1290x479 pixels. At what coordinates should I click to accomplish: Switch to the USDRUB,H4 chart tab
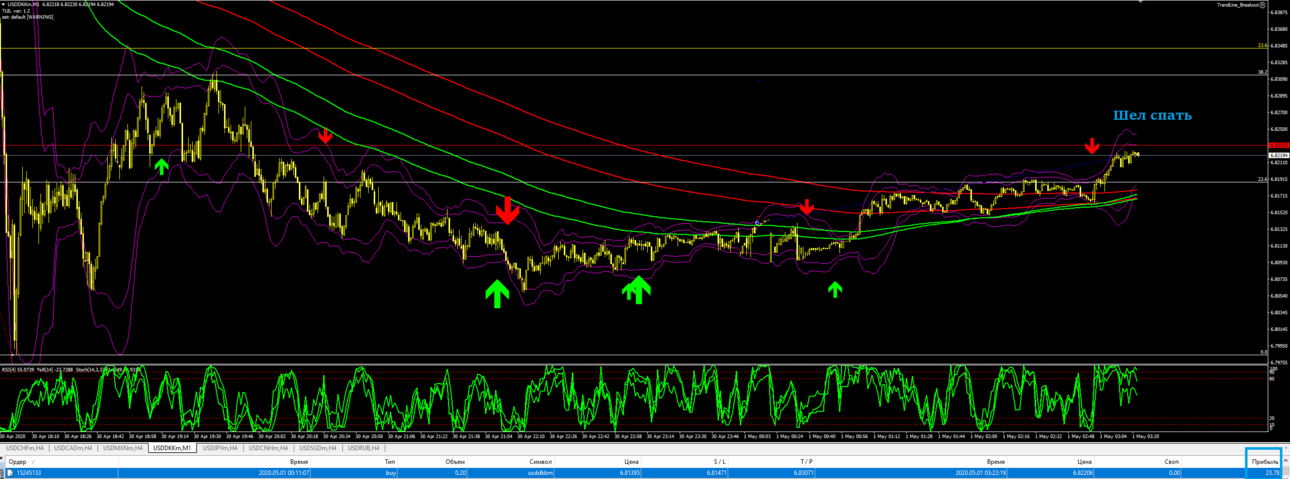point(364,448)
